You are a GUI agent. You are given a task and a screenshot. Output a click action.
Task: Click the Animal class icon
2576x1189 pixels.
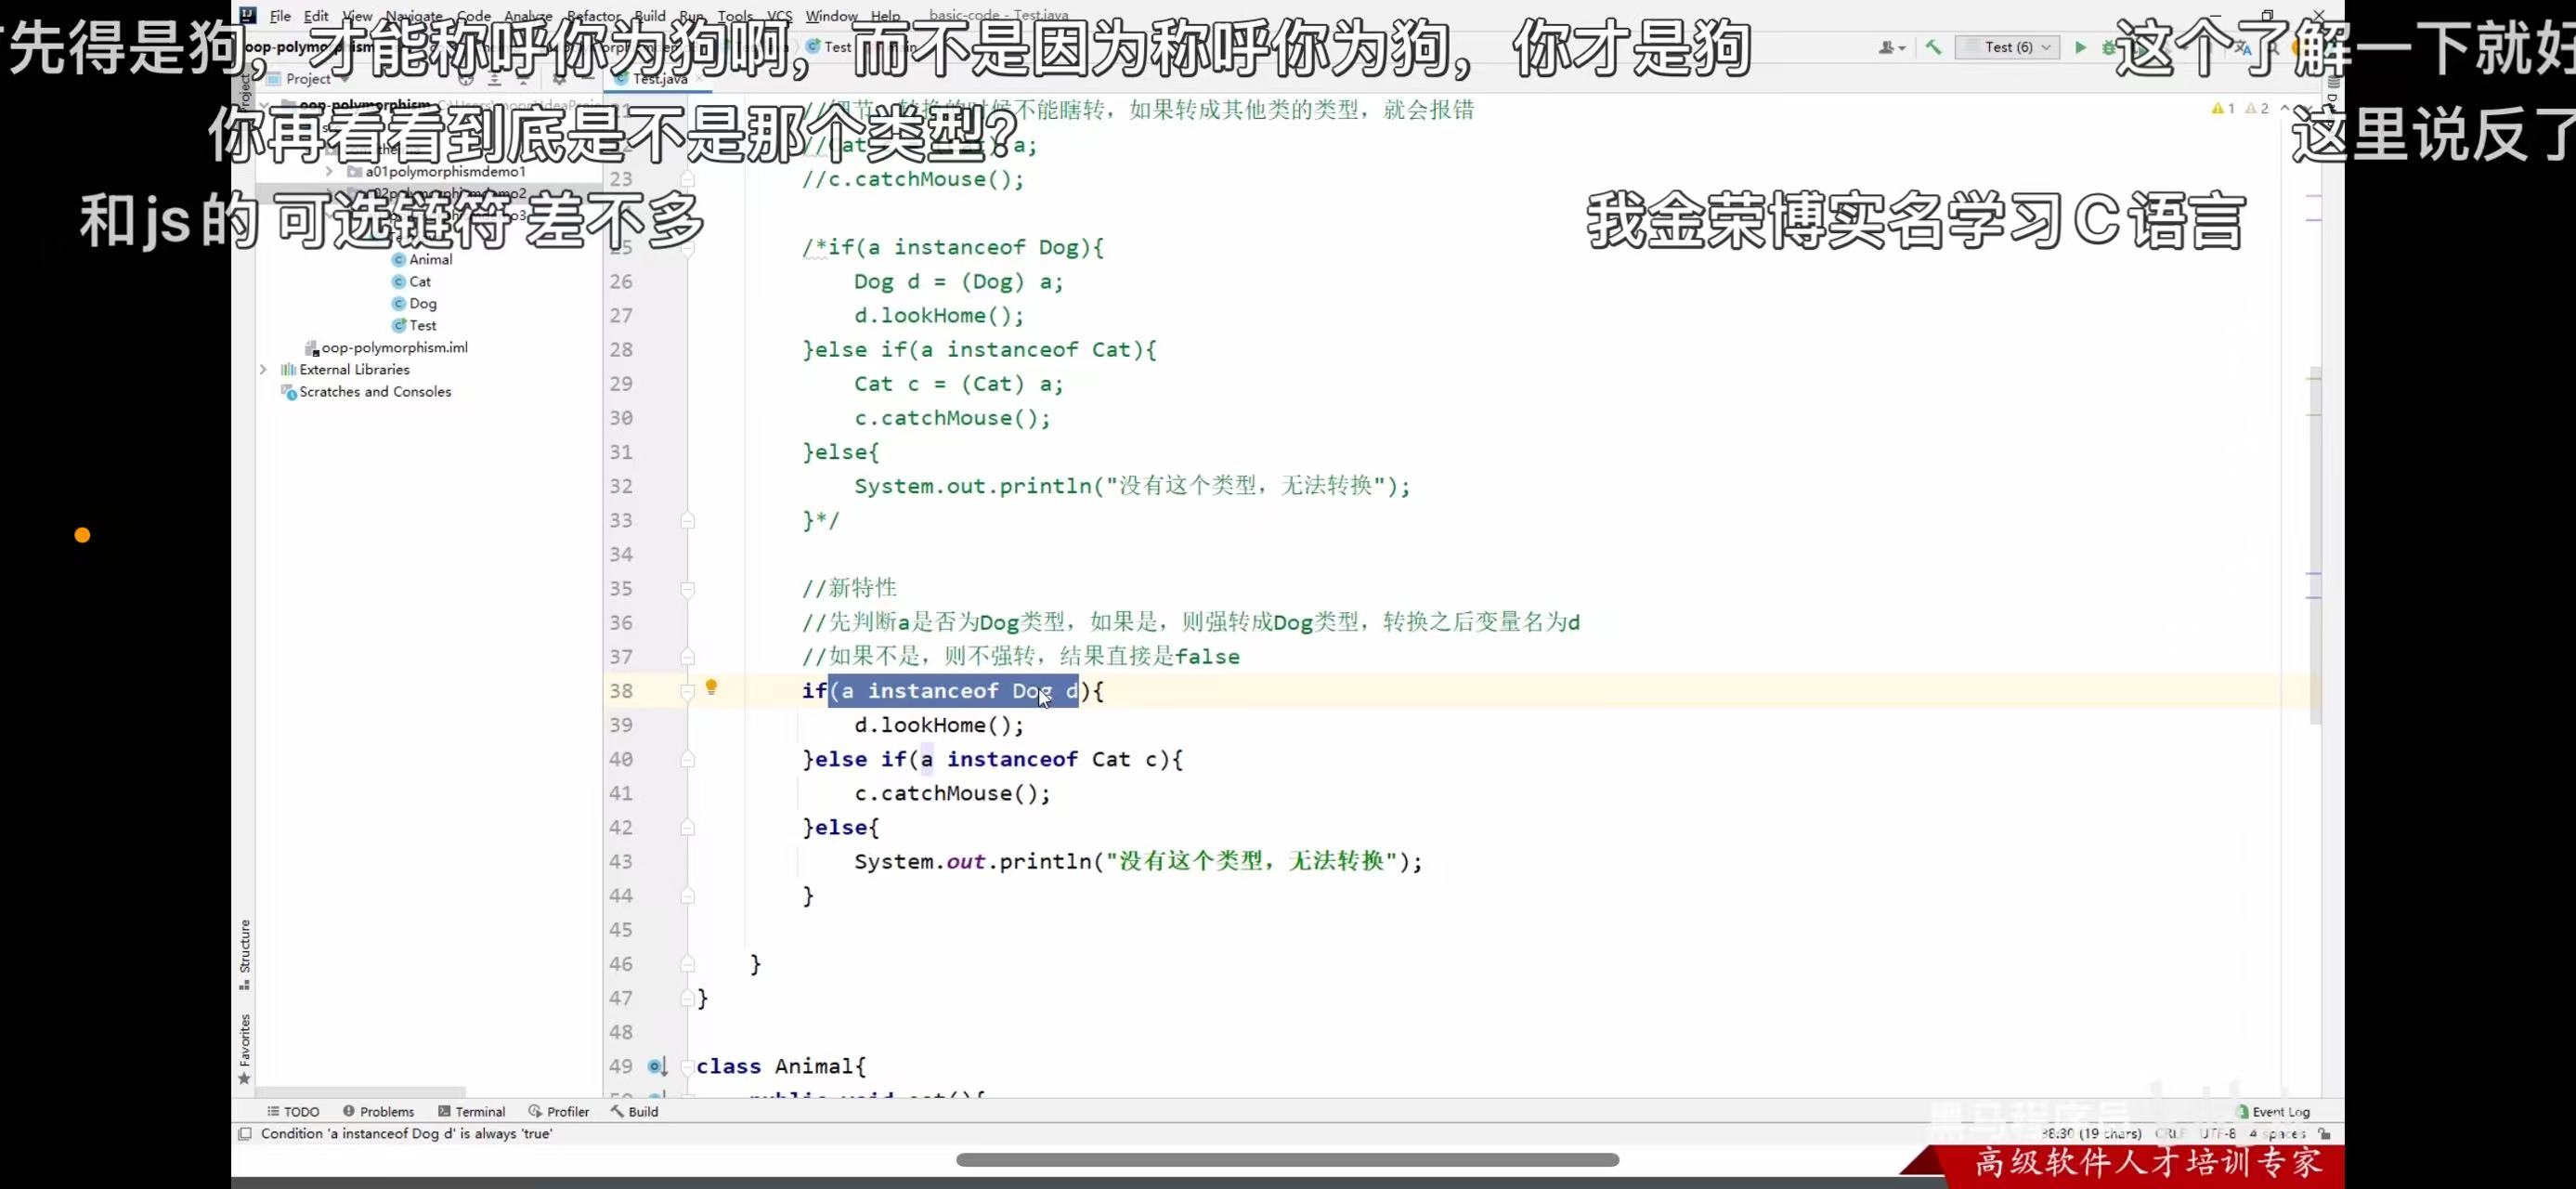click(x=398, y=259)
